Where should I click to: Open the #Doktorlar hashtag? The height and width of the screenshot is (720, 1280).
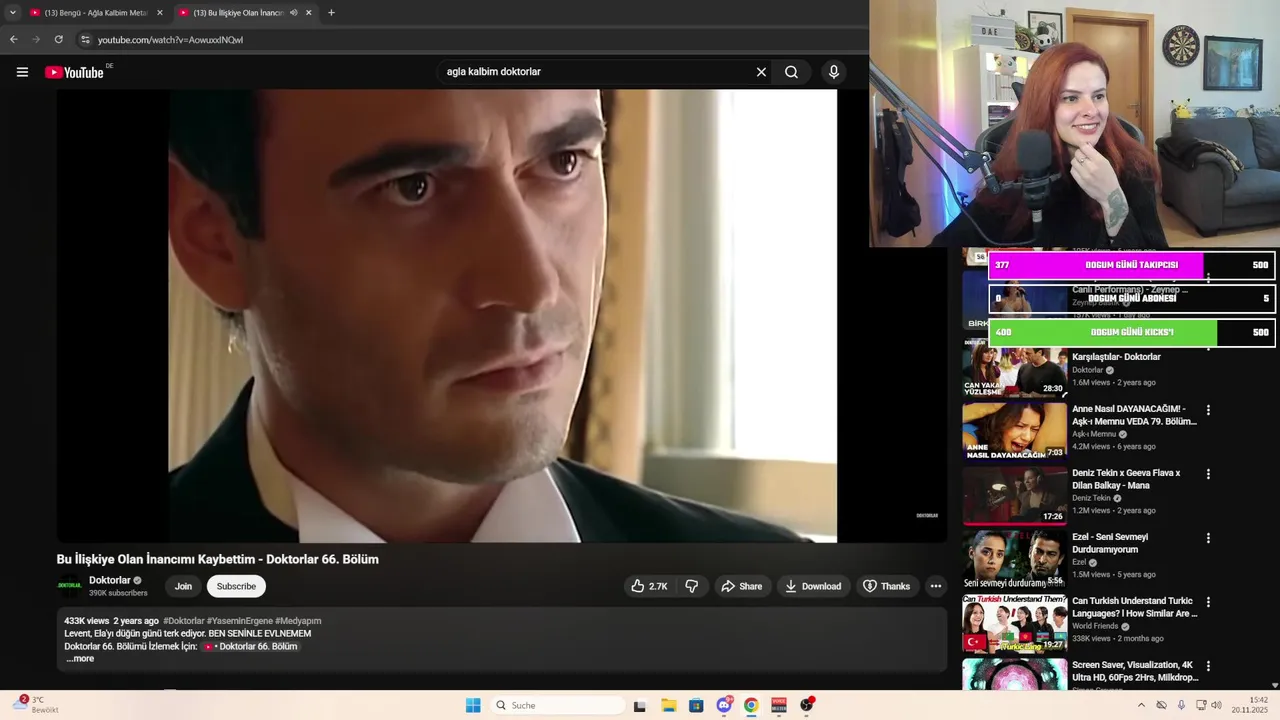184,621
